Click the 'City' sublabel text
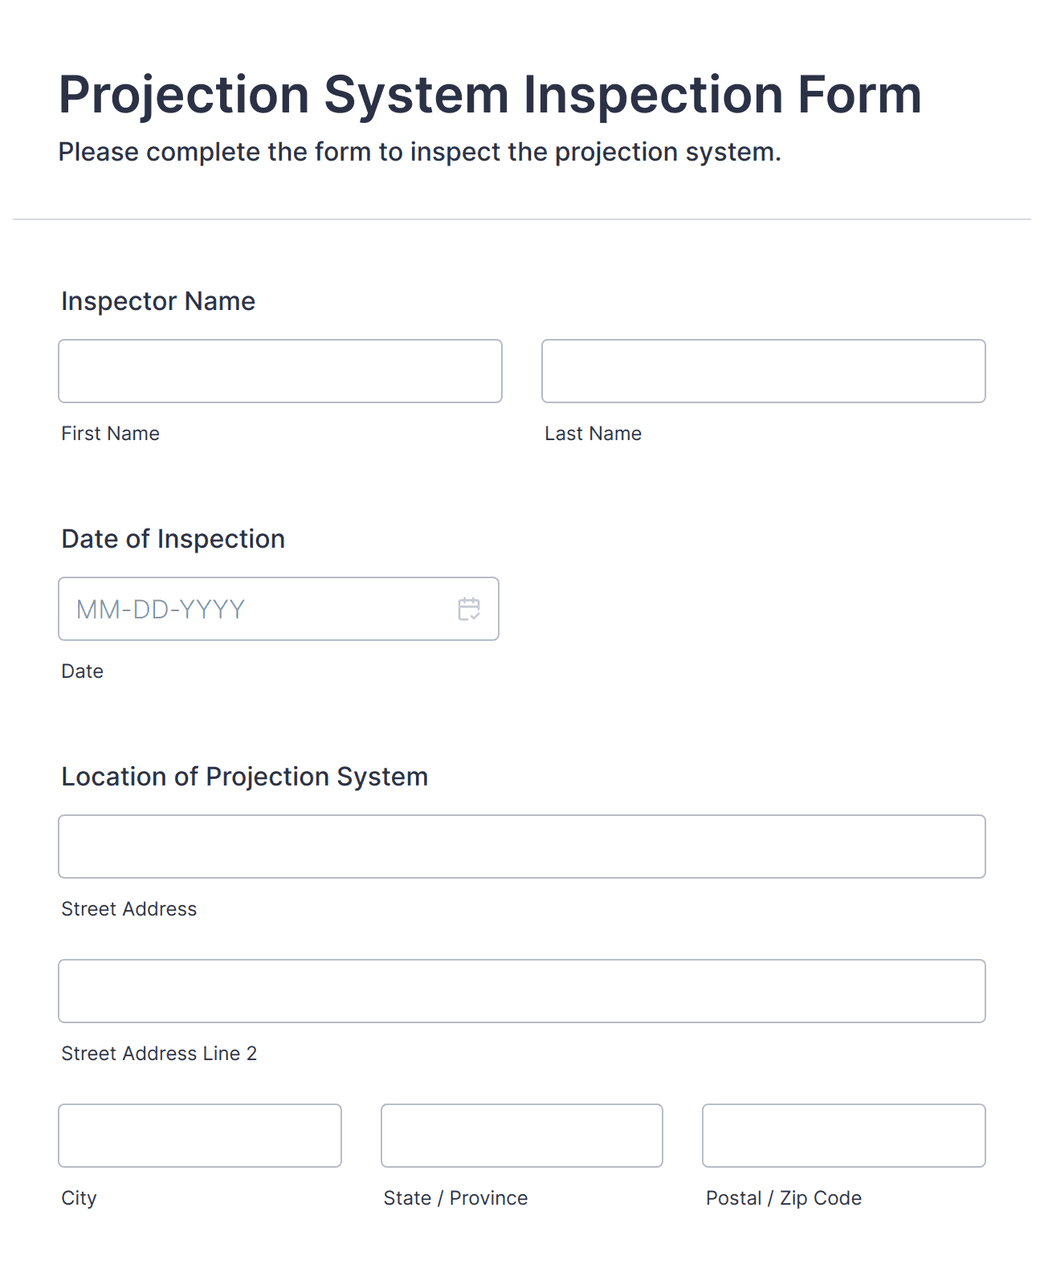1044x1285 pixels. (x=79, y=1198)
